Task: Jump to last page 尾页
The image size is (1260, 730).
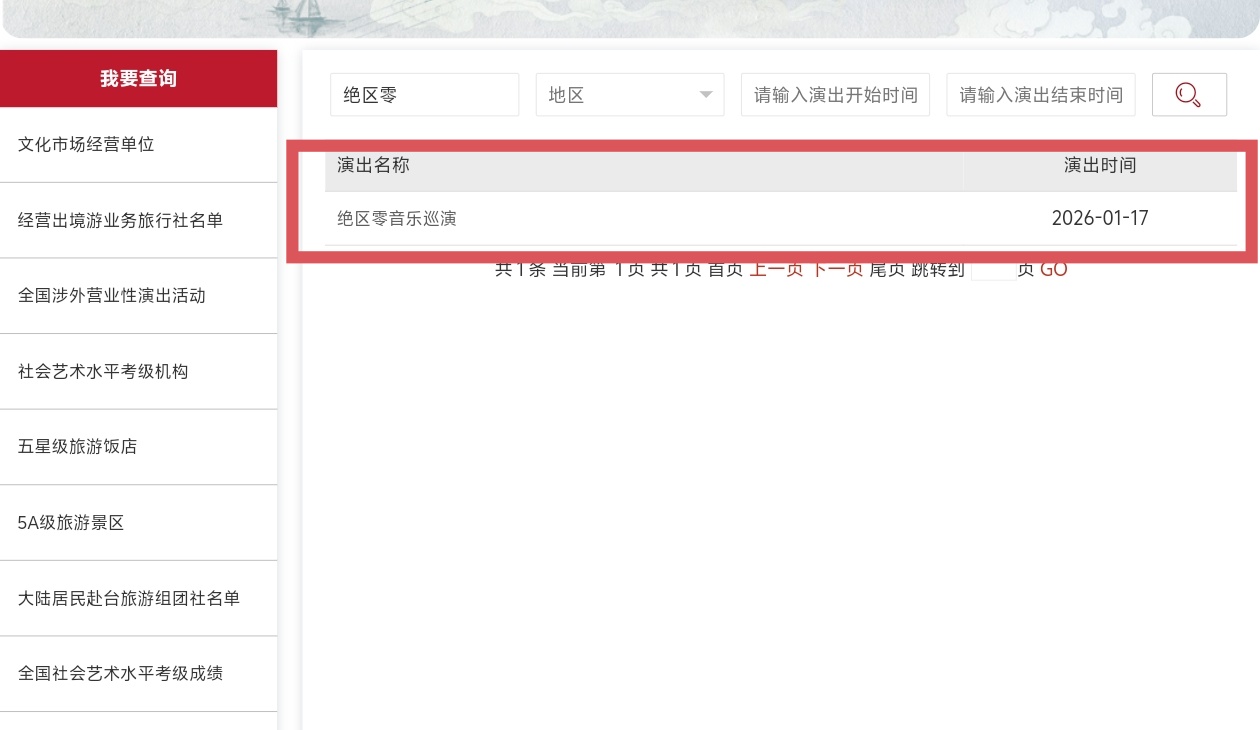Action: click(x=887, y=269)
